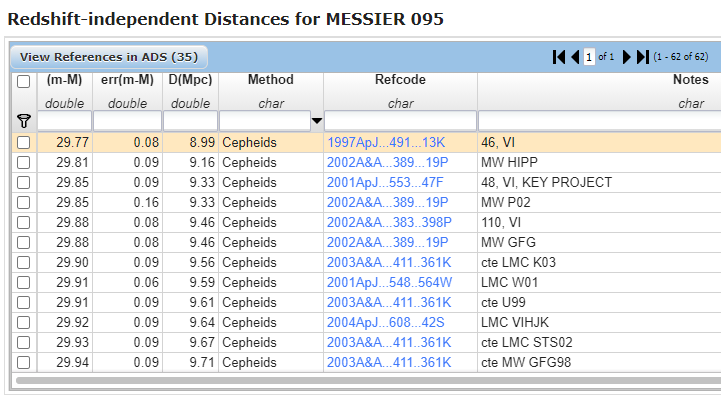This screenshot has width=721, height=399.
Task: Click the filter funnel icon
Action: [23, 121]
